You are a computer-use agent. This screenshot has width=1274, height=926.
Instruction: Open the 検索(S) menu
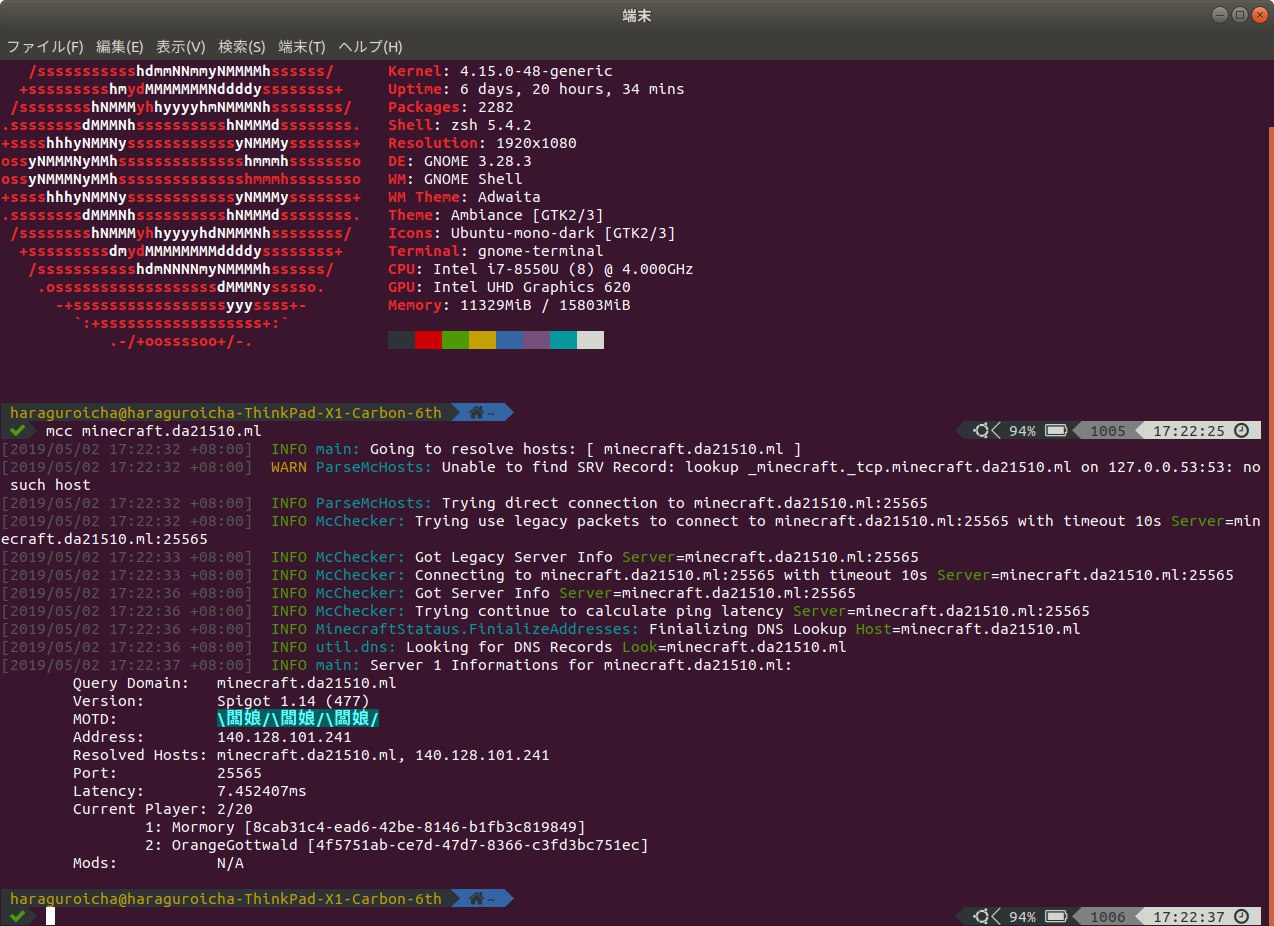tap(242, 47)
